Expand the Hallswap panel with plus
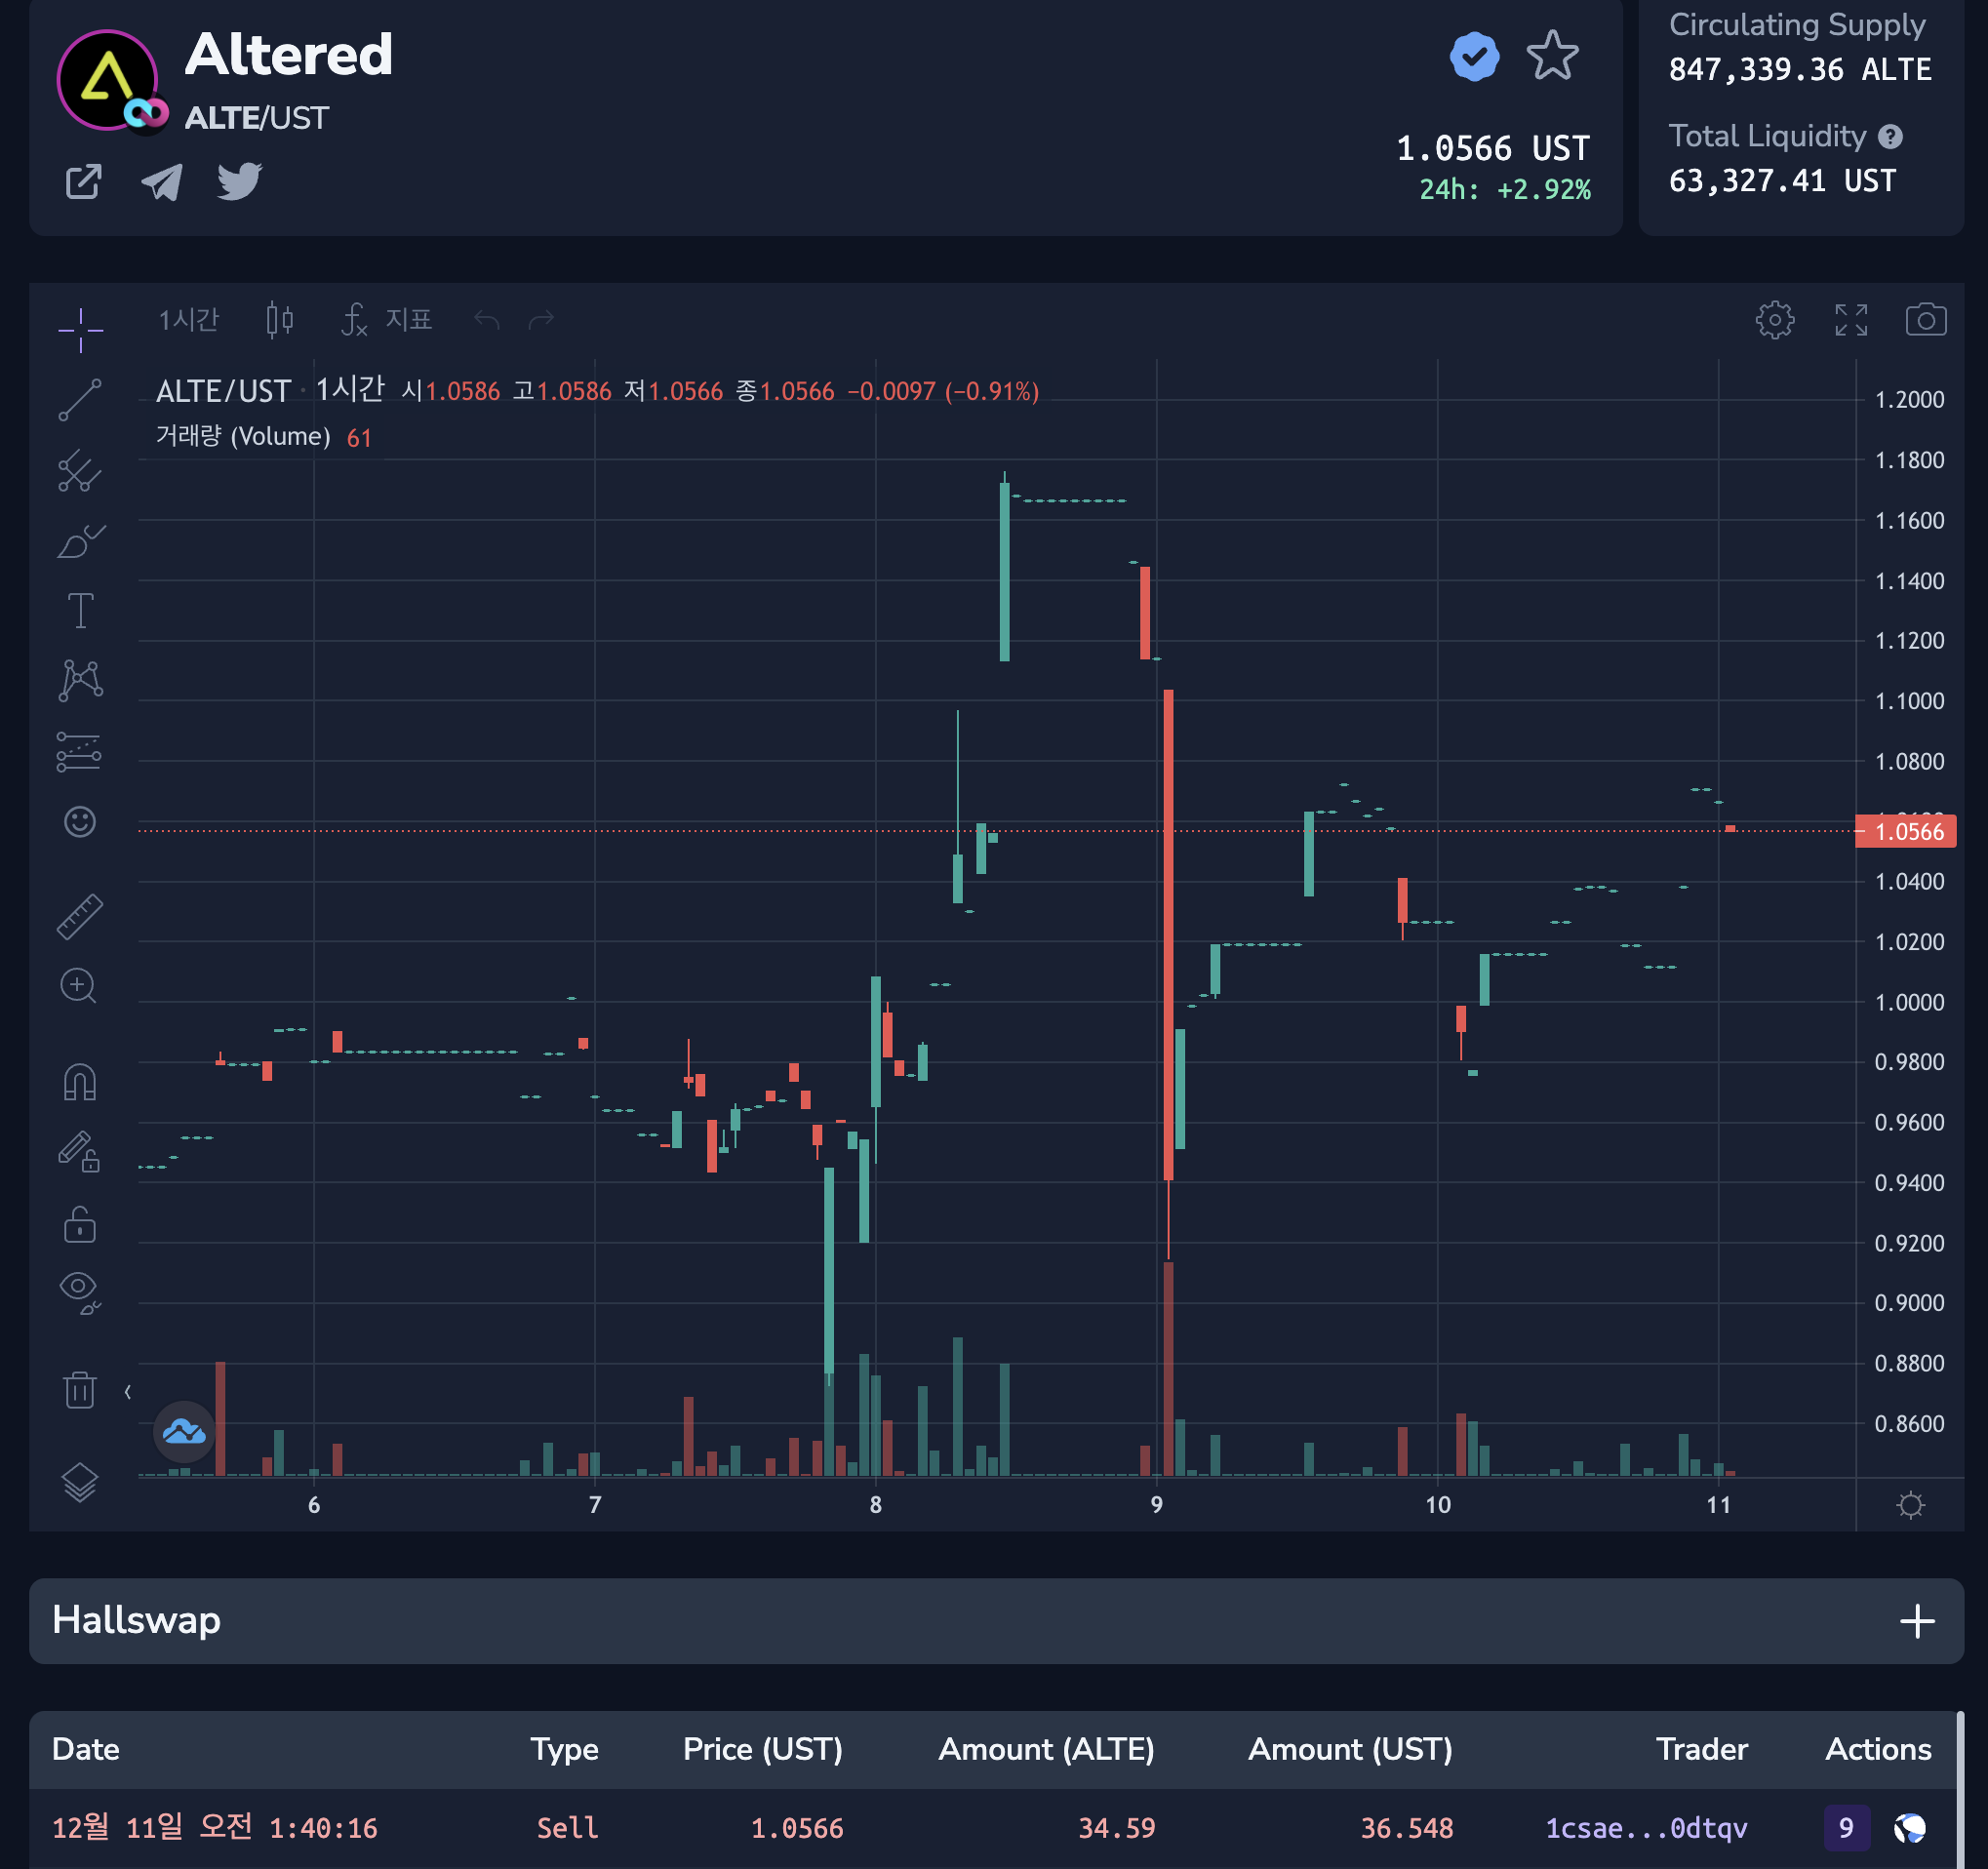The image size is (1988, 1869). tap(1916, 1621)
